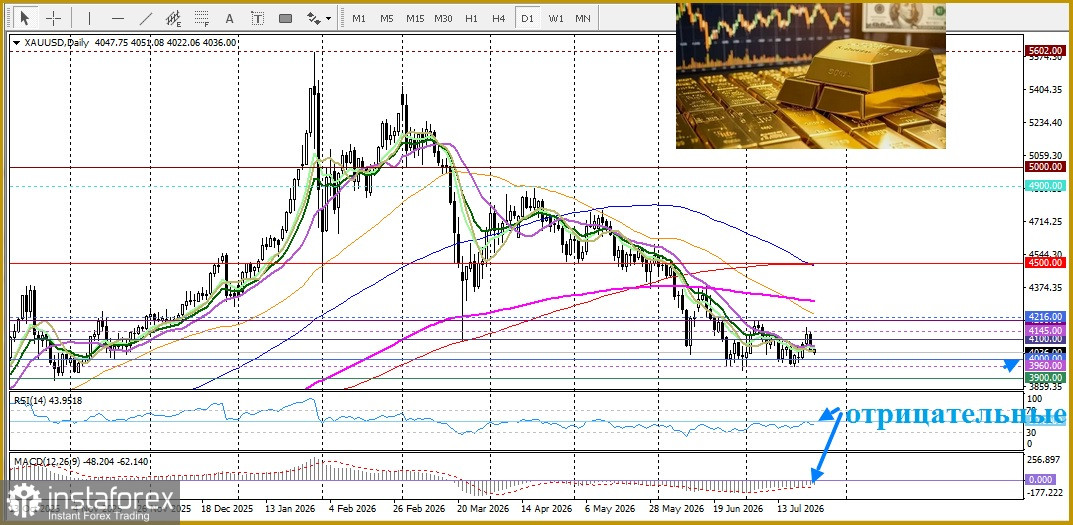This screenshot has height=525, width=1073.
Task: Click the 19 Jun 2026 date label
Action: [738, 509]
